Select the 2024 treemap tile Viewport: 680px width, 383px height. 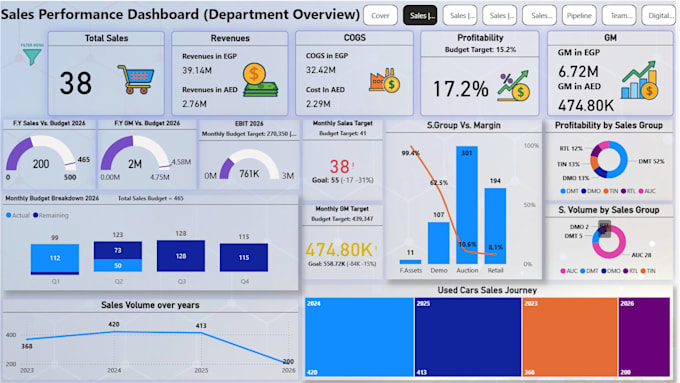point(359,337)
